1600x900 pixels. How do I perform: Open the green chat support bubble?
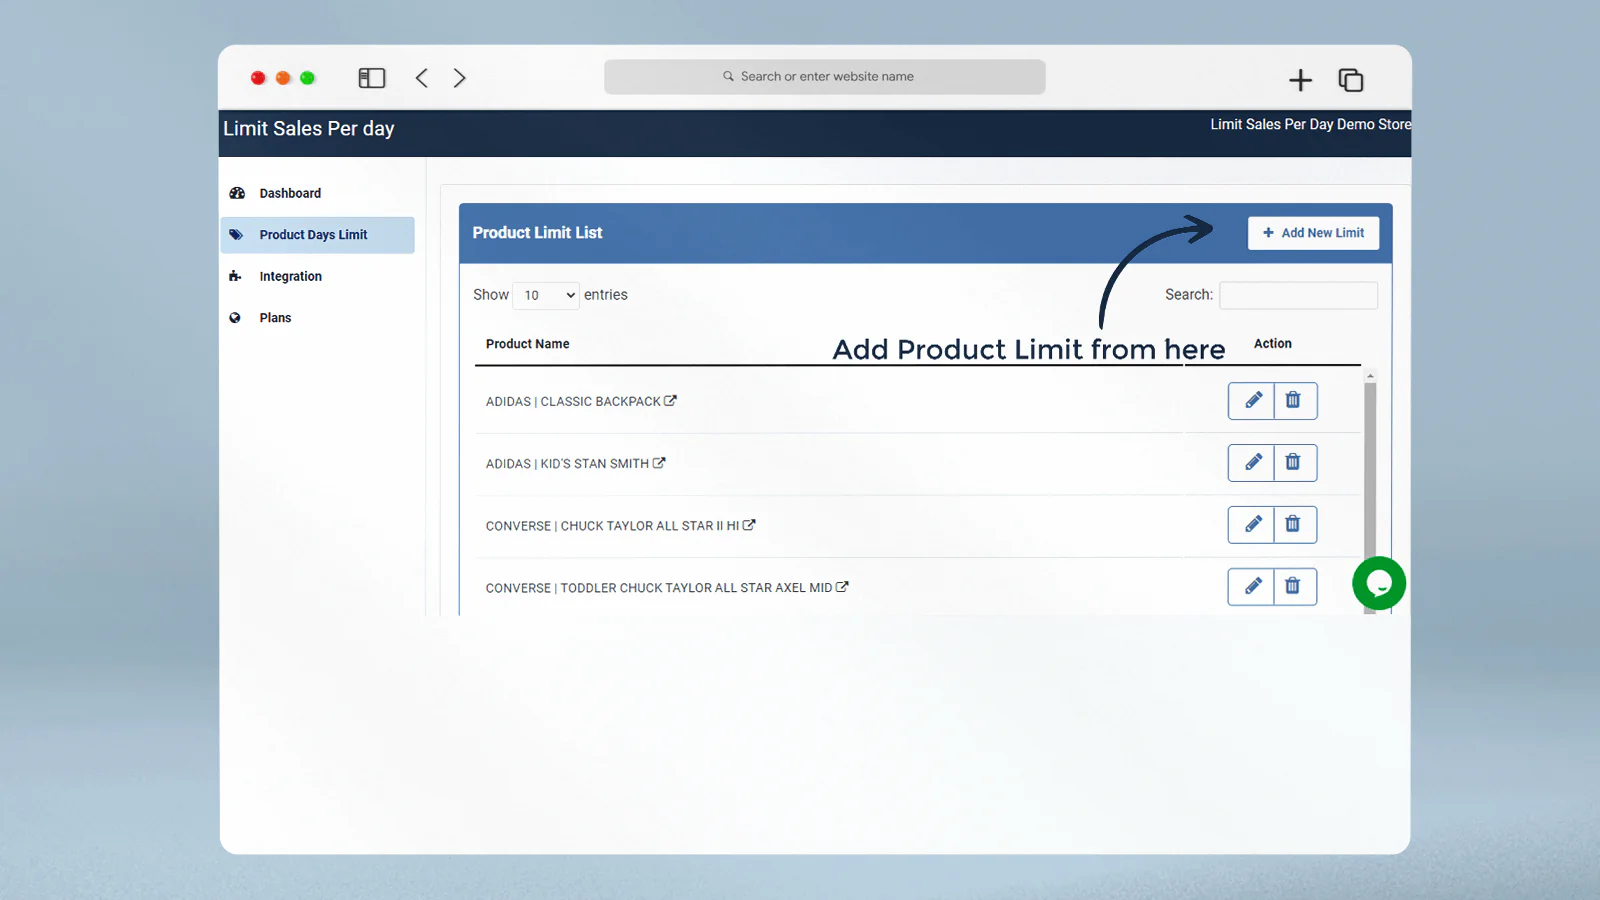1378,583
